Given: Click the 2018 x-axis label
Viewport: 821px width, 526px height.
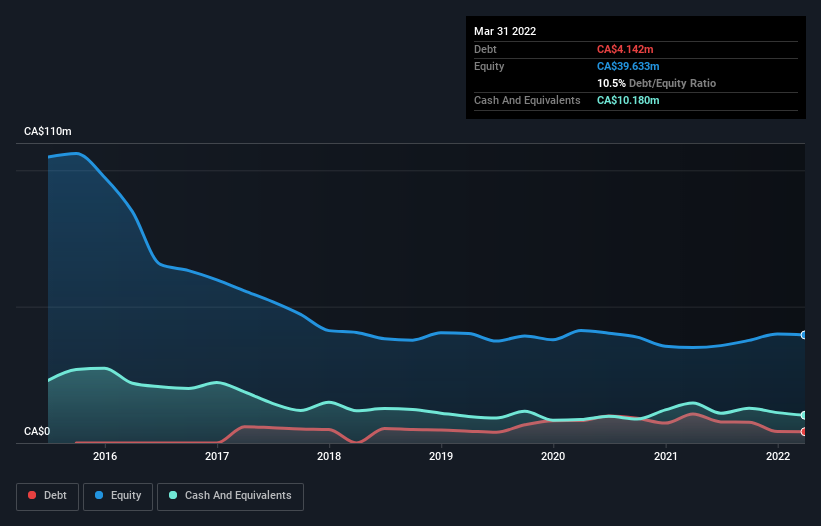Looking at the screenshot, I should coord(329,456).
